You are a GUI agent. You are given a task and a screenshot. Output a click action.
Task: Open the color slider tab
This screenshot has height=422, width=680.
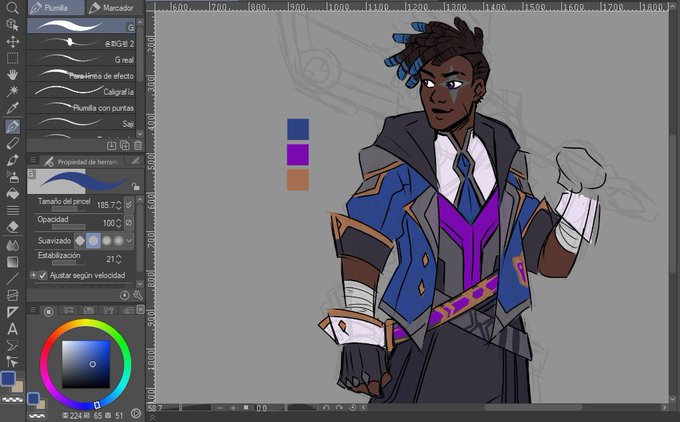(68, 311)
